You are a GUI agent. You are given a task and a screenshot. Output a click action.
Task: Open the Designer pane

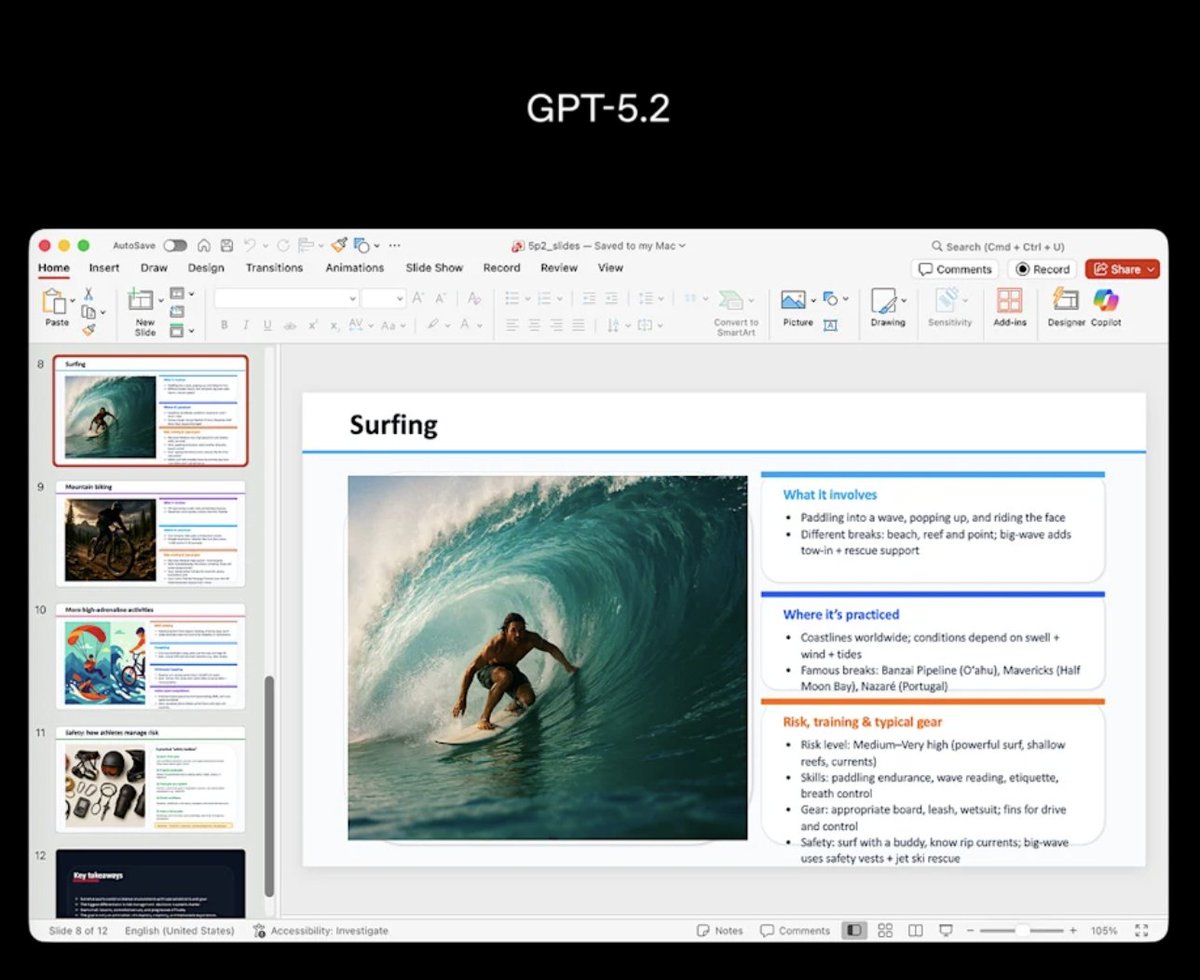click(x=1066, y=307)
